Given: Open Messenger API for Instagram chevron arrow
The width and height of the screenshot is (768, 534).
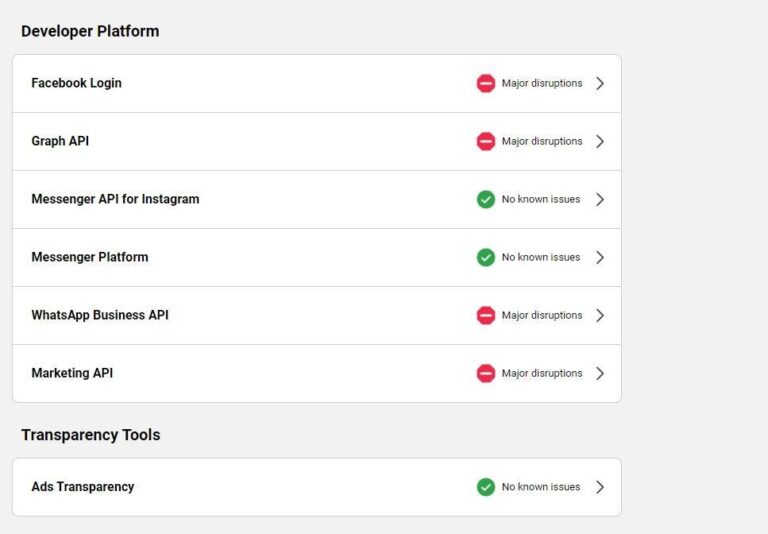Looking at the screenshot, I should [x=600, y=199].
